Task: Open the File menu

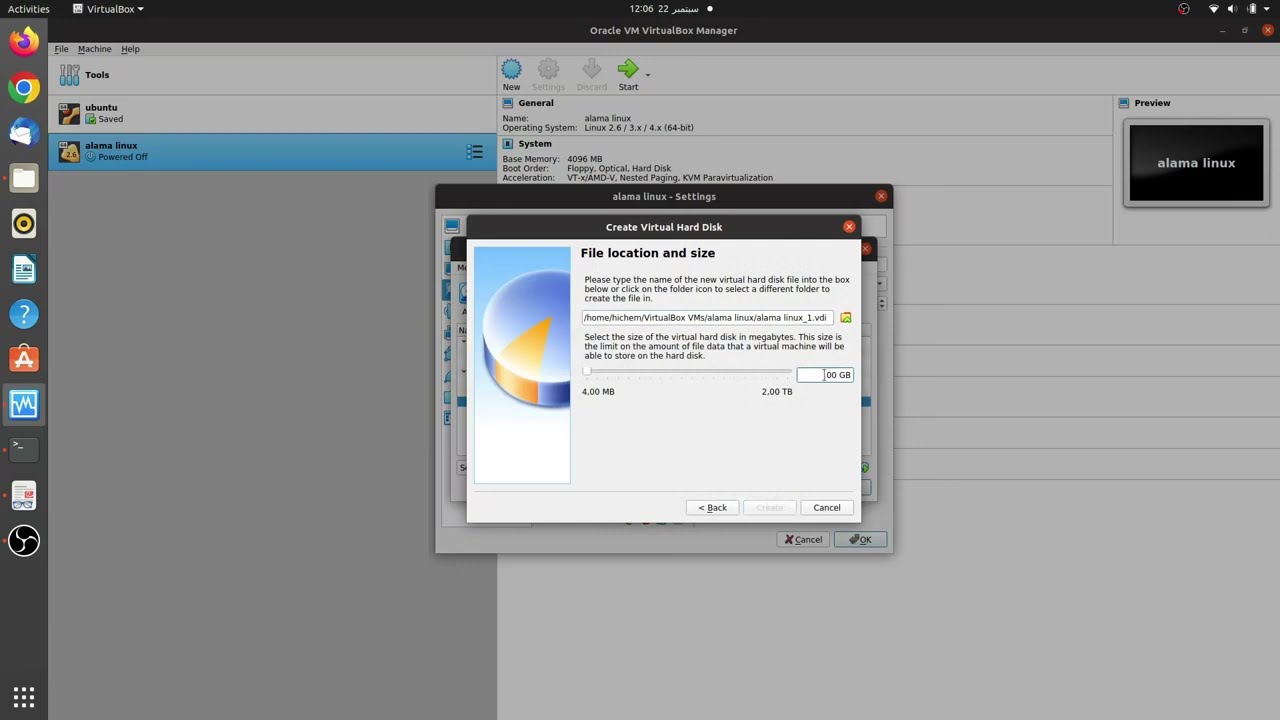Action: point(61,49)
